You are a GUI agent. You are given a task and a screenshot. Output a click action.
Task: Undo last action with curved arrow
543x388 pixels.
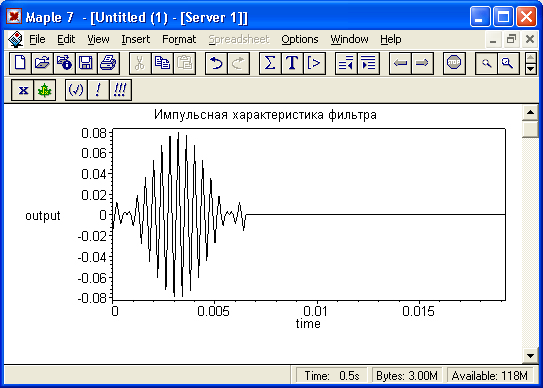(216, 63)
